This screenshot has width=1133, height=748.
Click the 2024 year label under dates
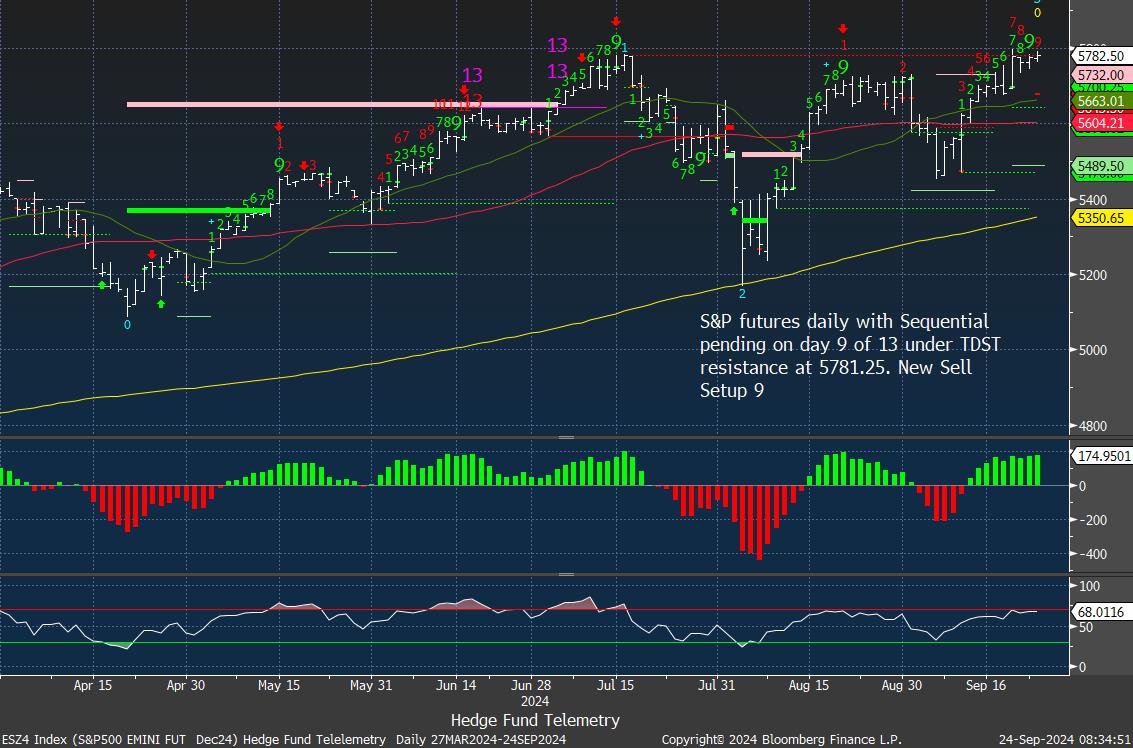pos(535,701)
